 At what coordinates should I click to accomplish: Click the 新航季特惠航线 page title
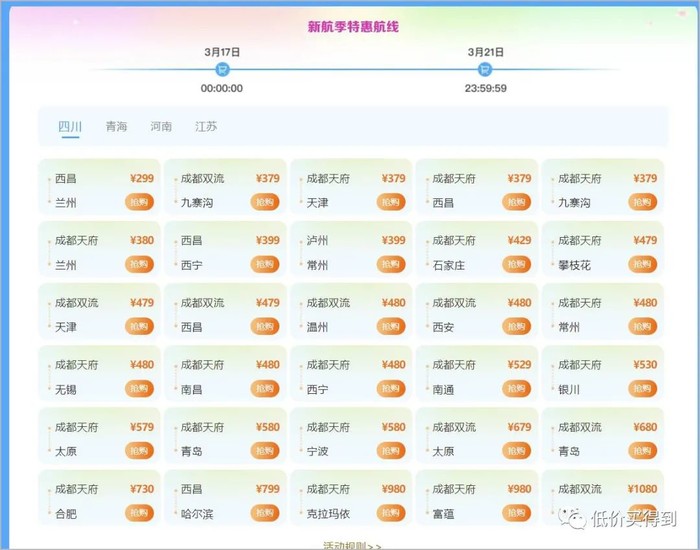click(x=352, y=27)
